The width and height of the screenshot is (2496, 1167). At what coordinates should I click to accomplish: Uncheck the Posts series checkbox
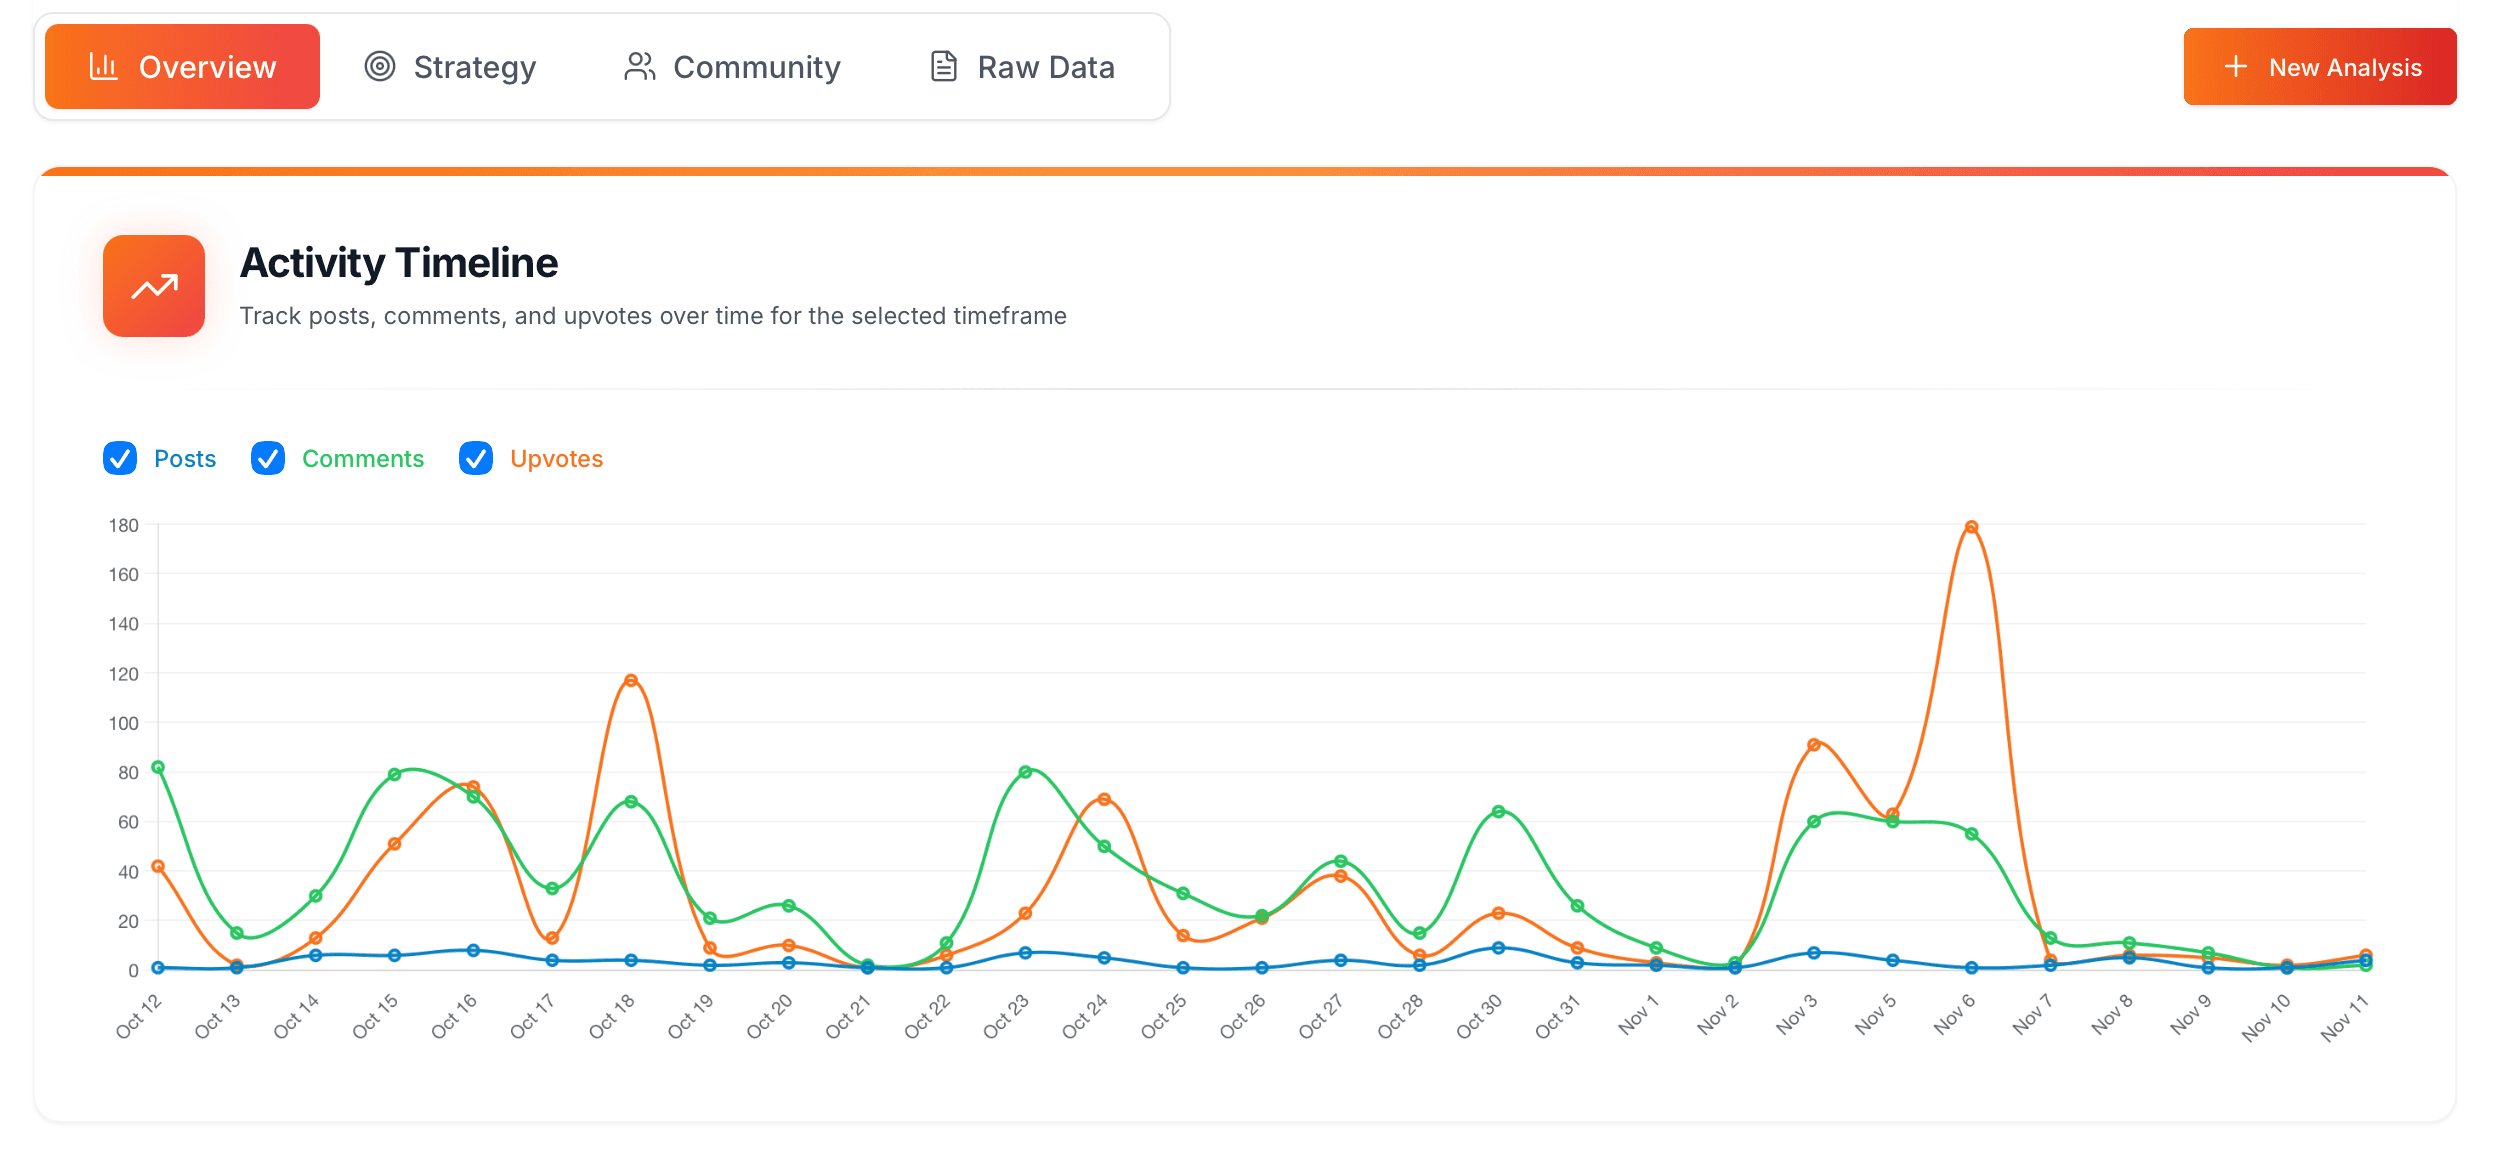pyautogui.click(x=120, y=459)
